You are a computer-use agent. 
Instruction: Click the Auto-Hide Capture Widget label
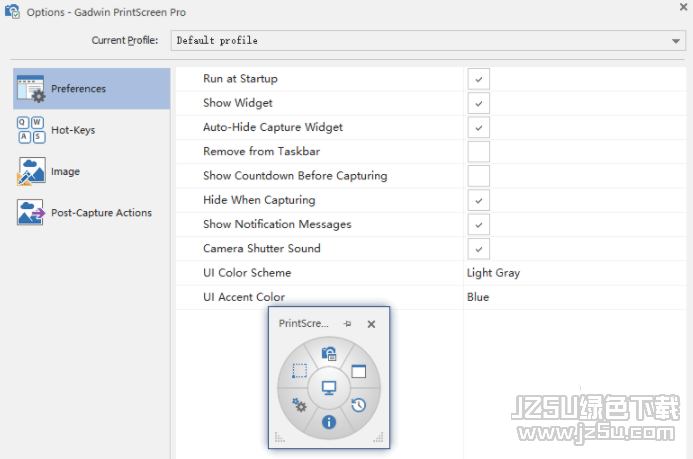(x=273, y=128)
